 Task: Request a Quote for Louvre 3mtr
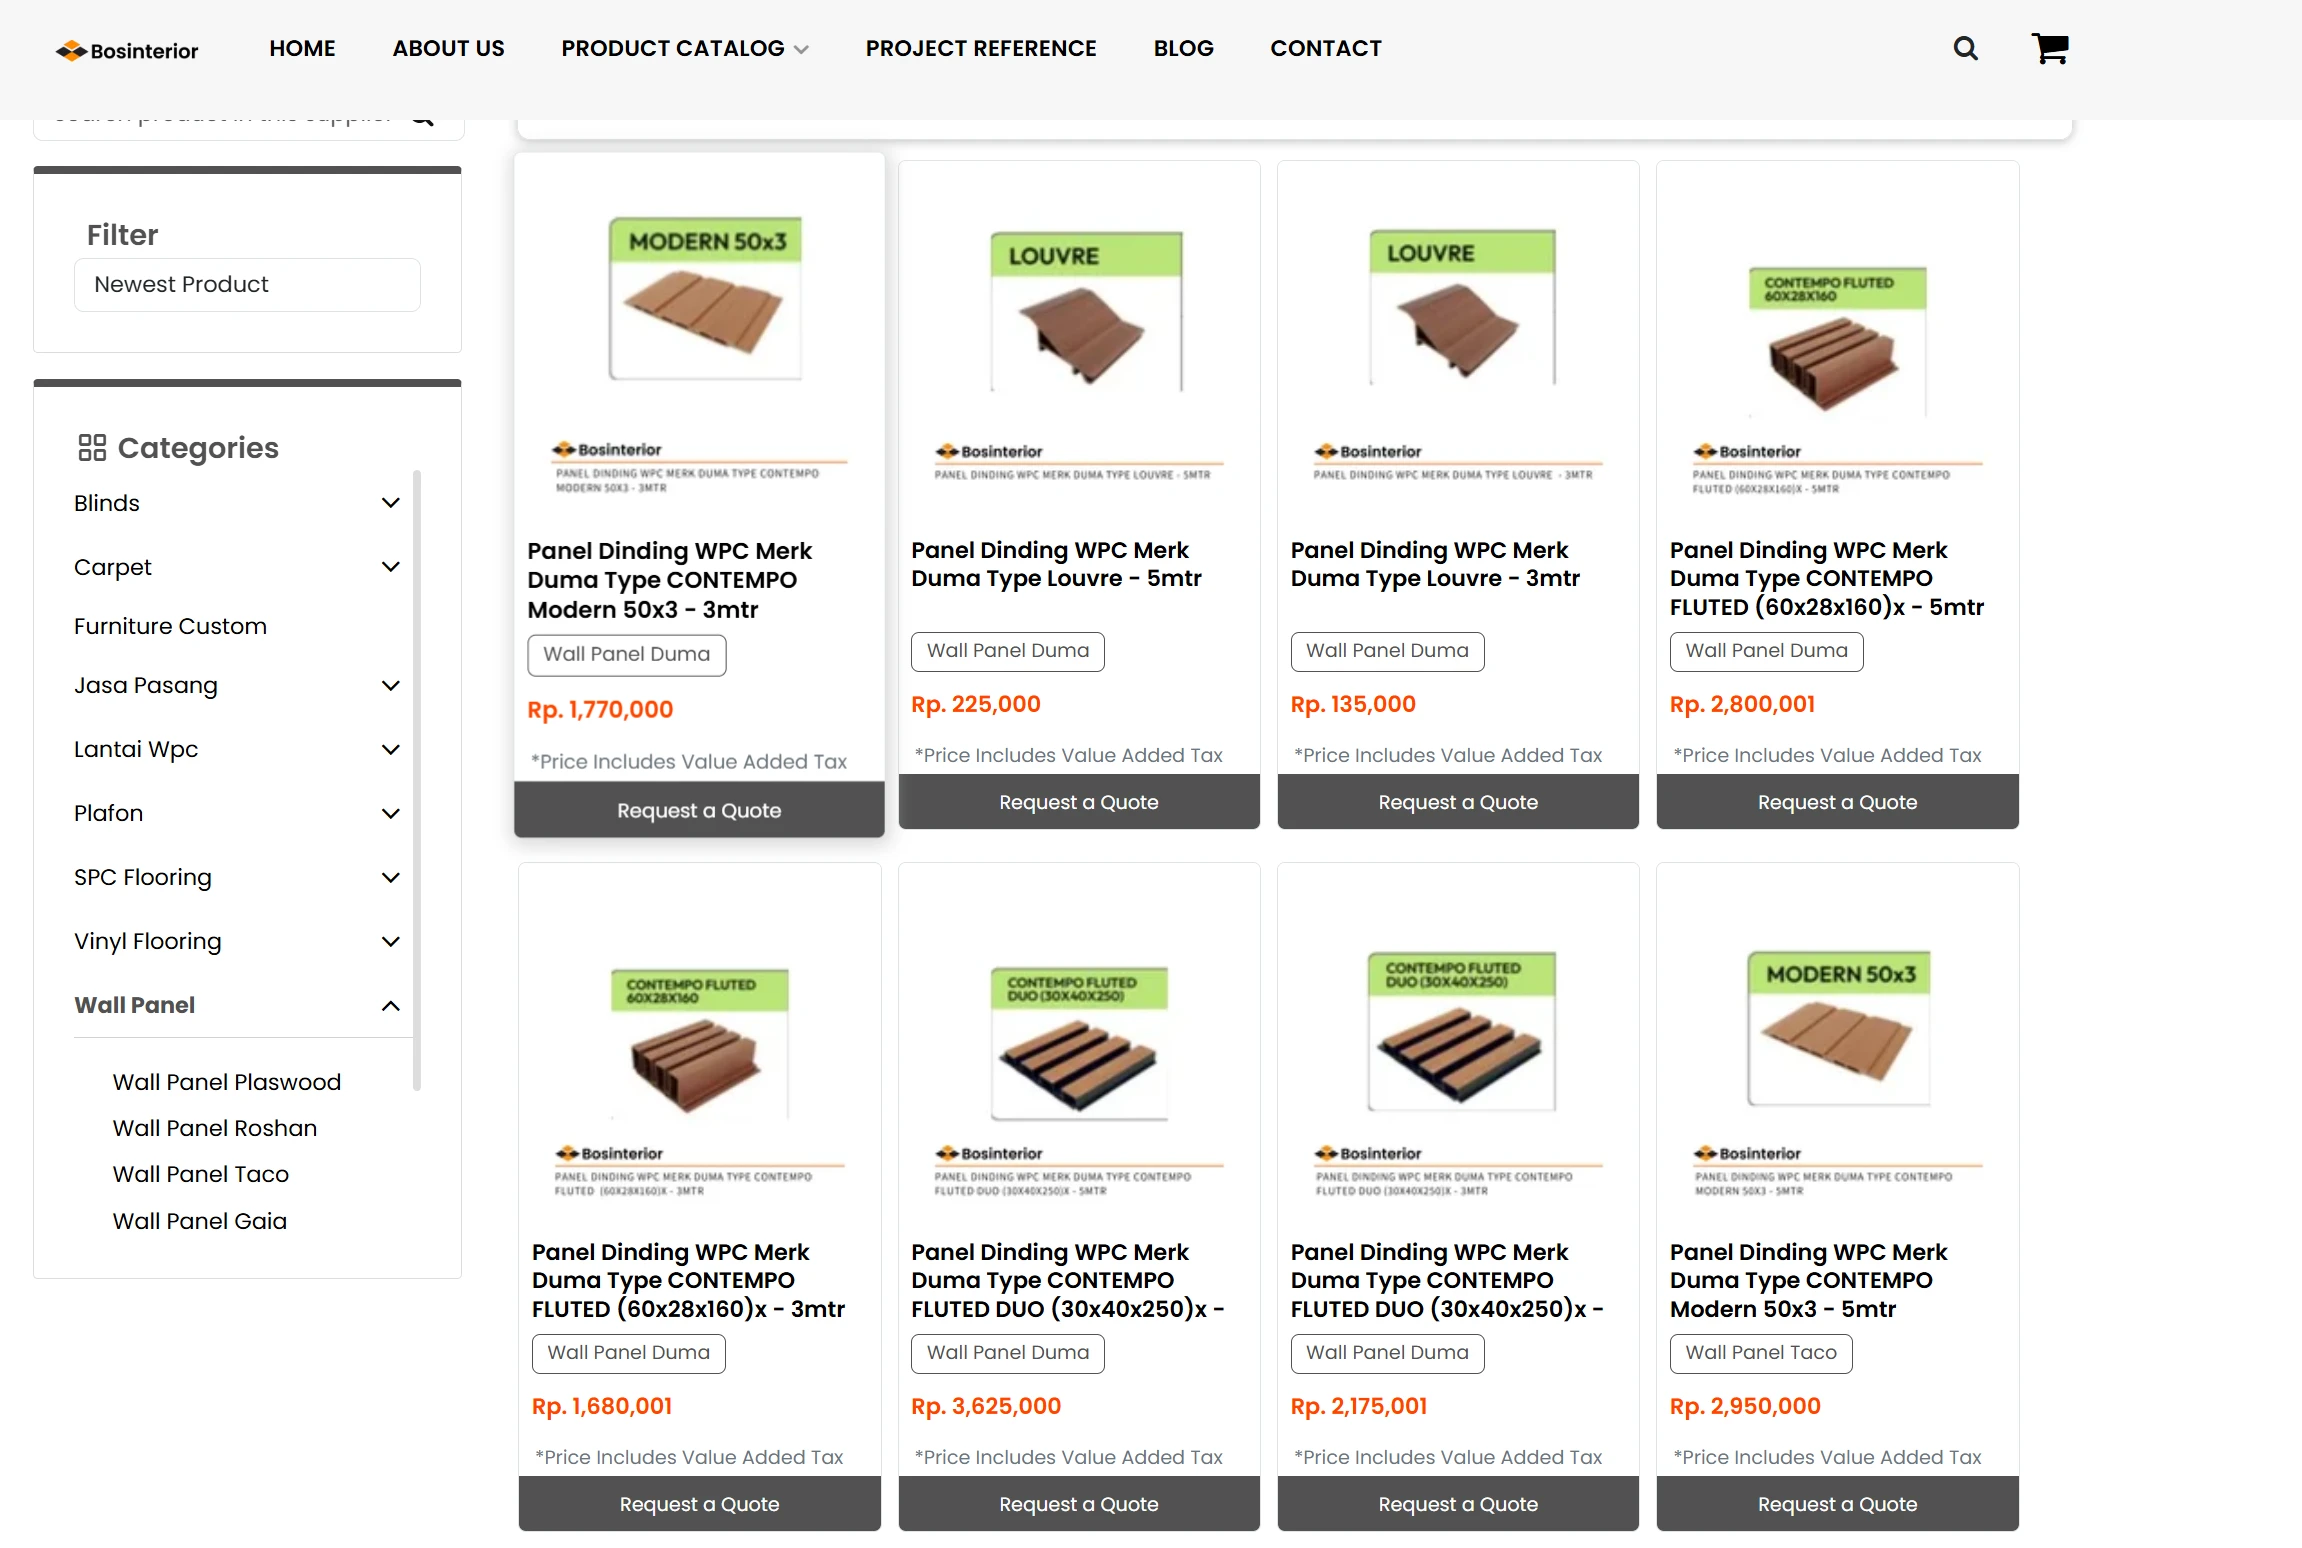pos(1458,802)
